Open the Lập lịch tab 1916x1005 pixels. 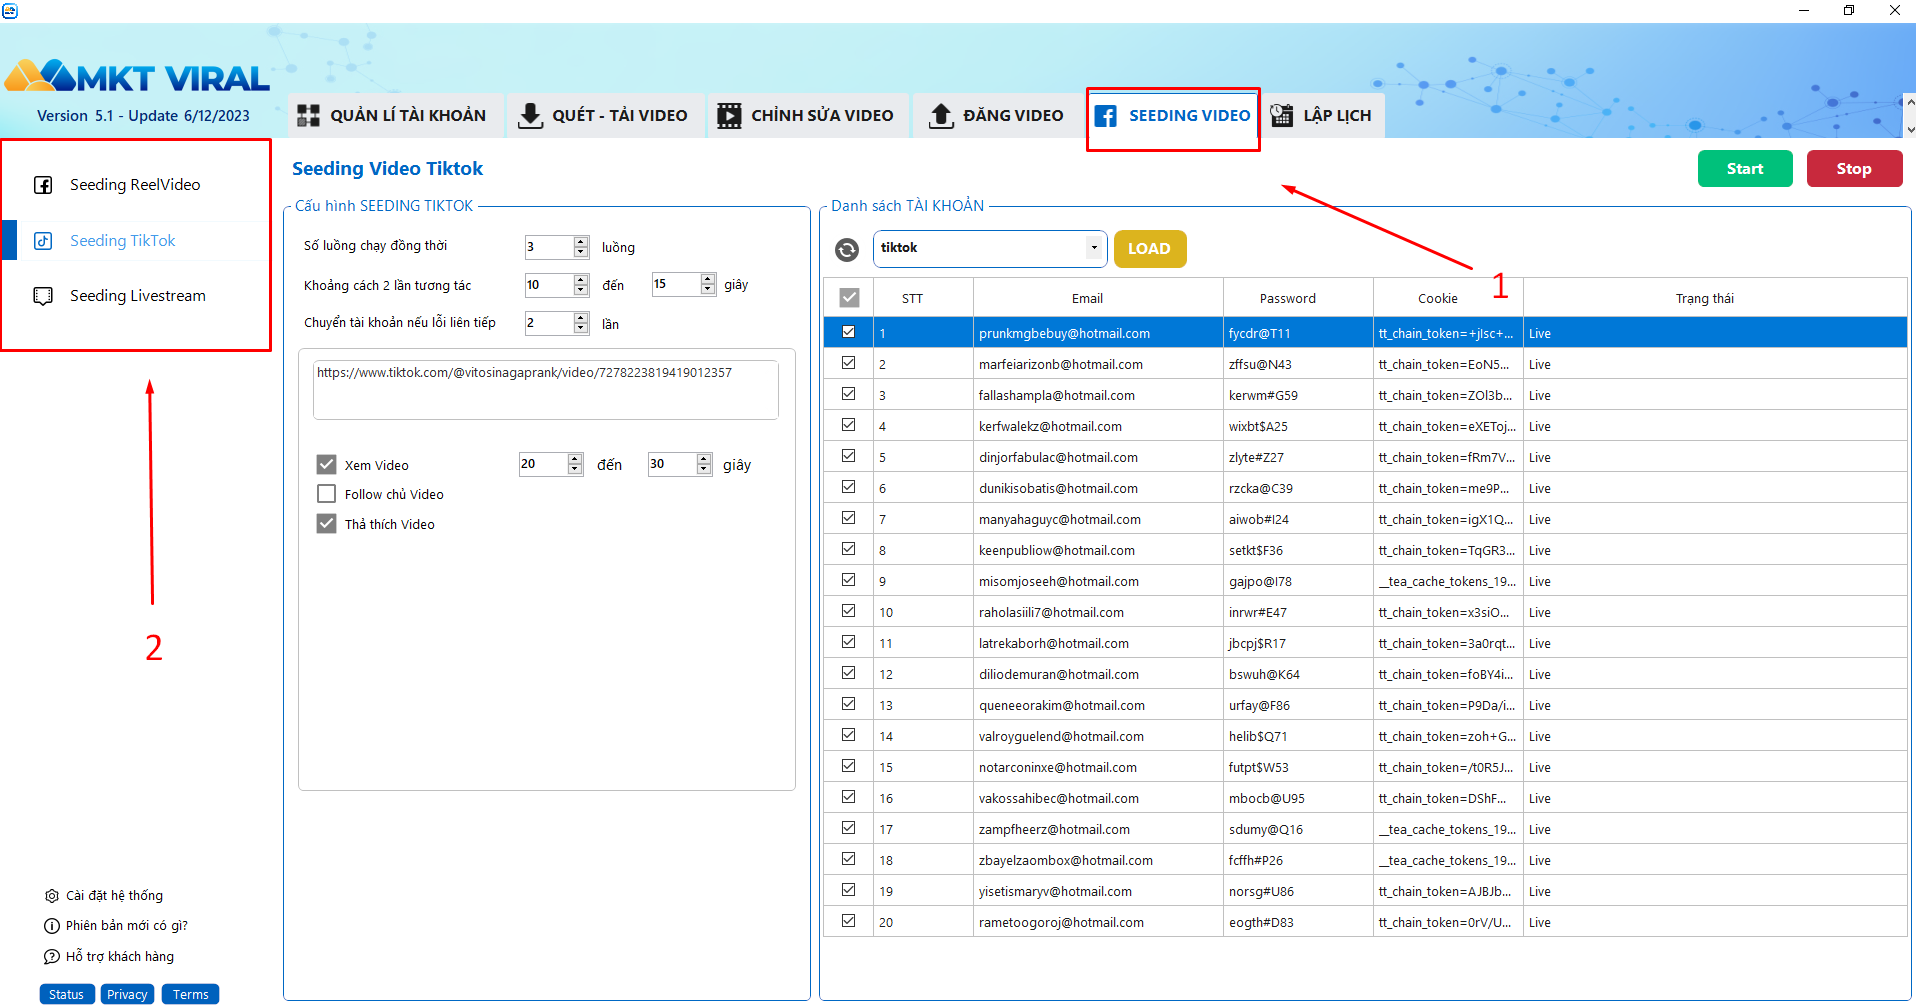pyautogui.click(x=1322, y=115)
